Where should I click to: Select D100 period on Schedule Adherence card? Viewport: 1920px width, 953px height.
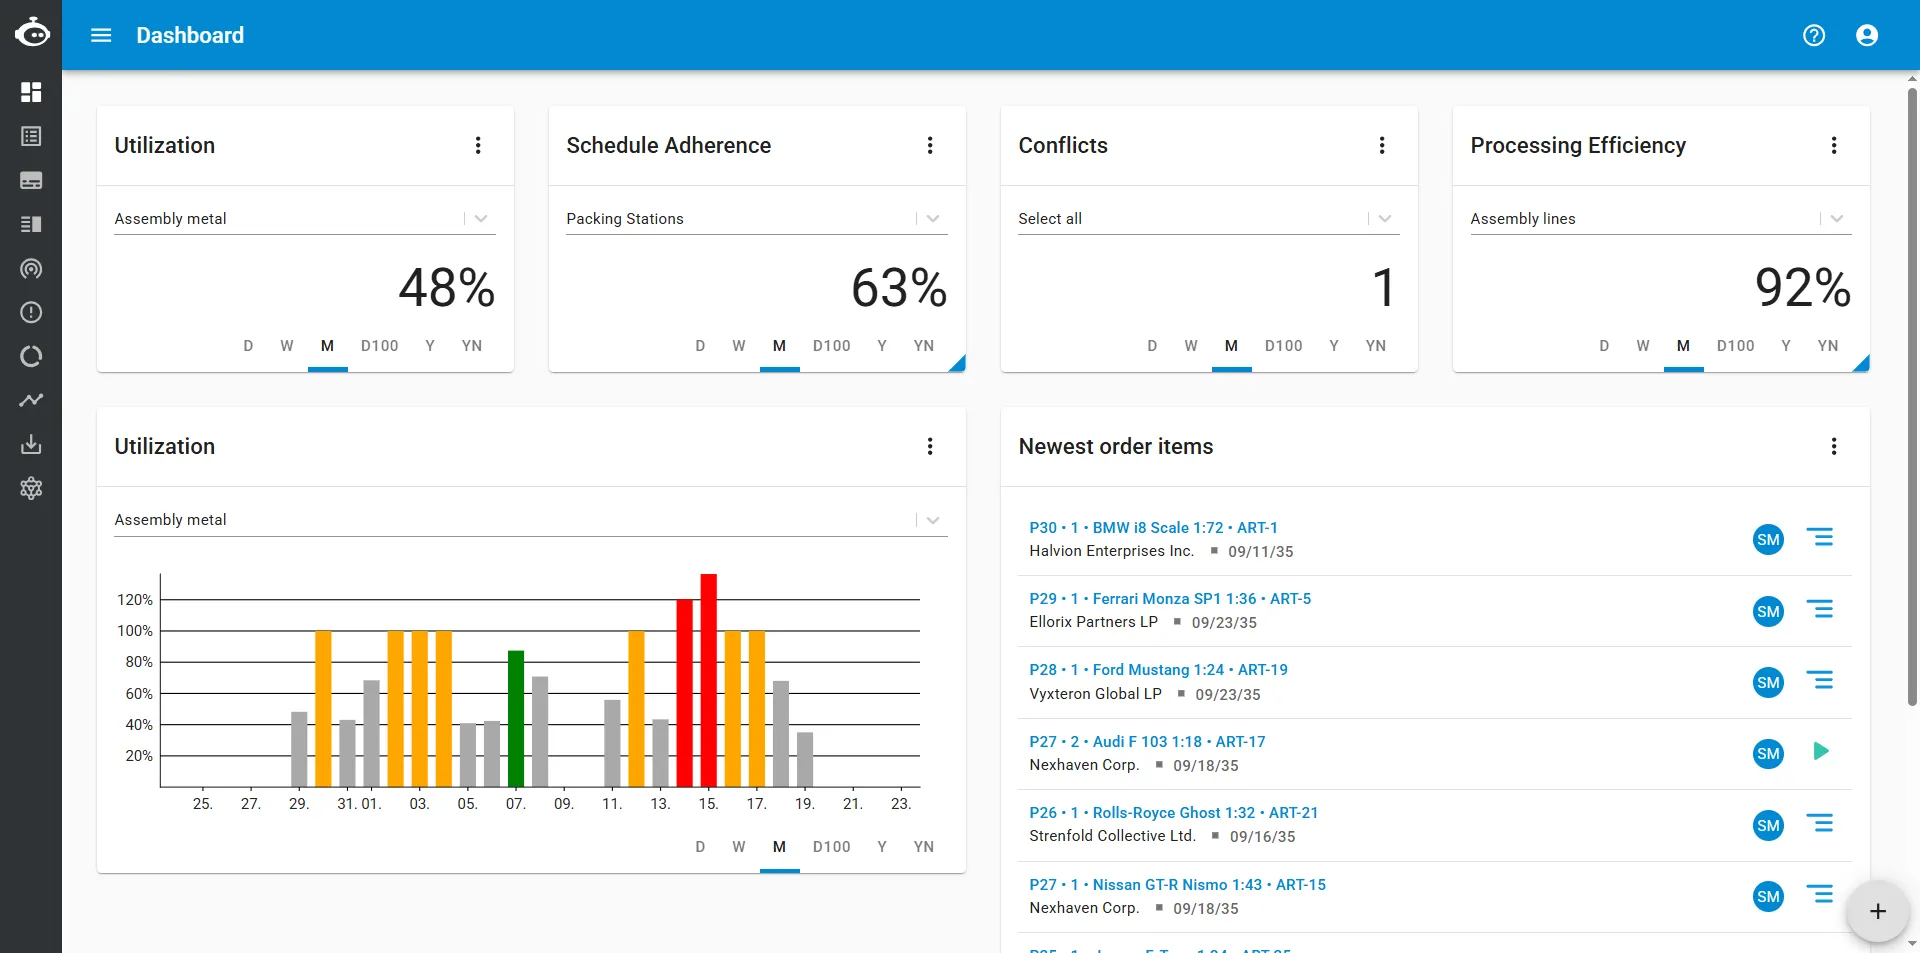[832, 346]
